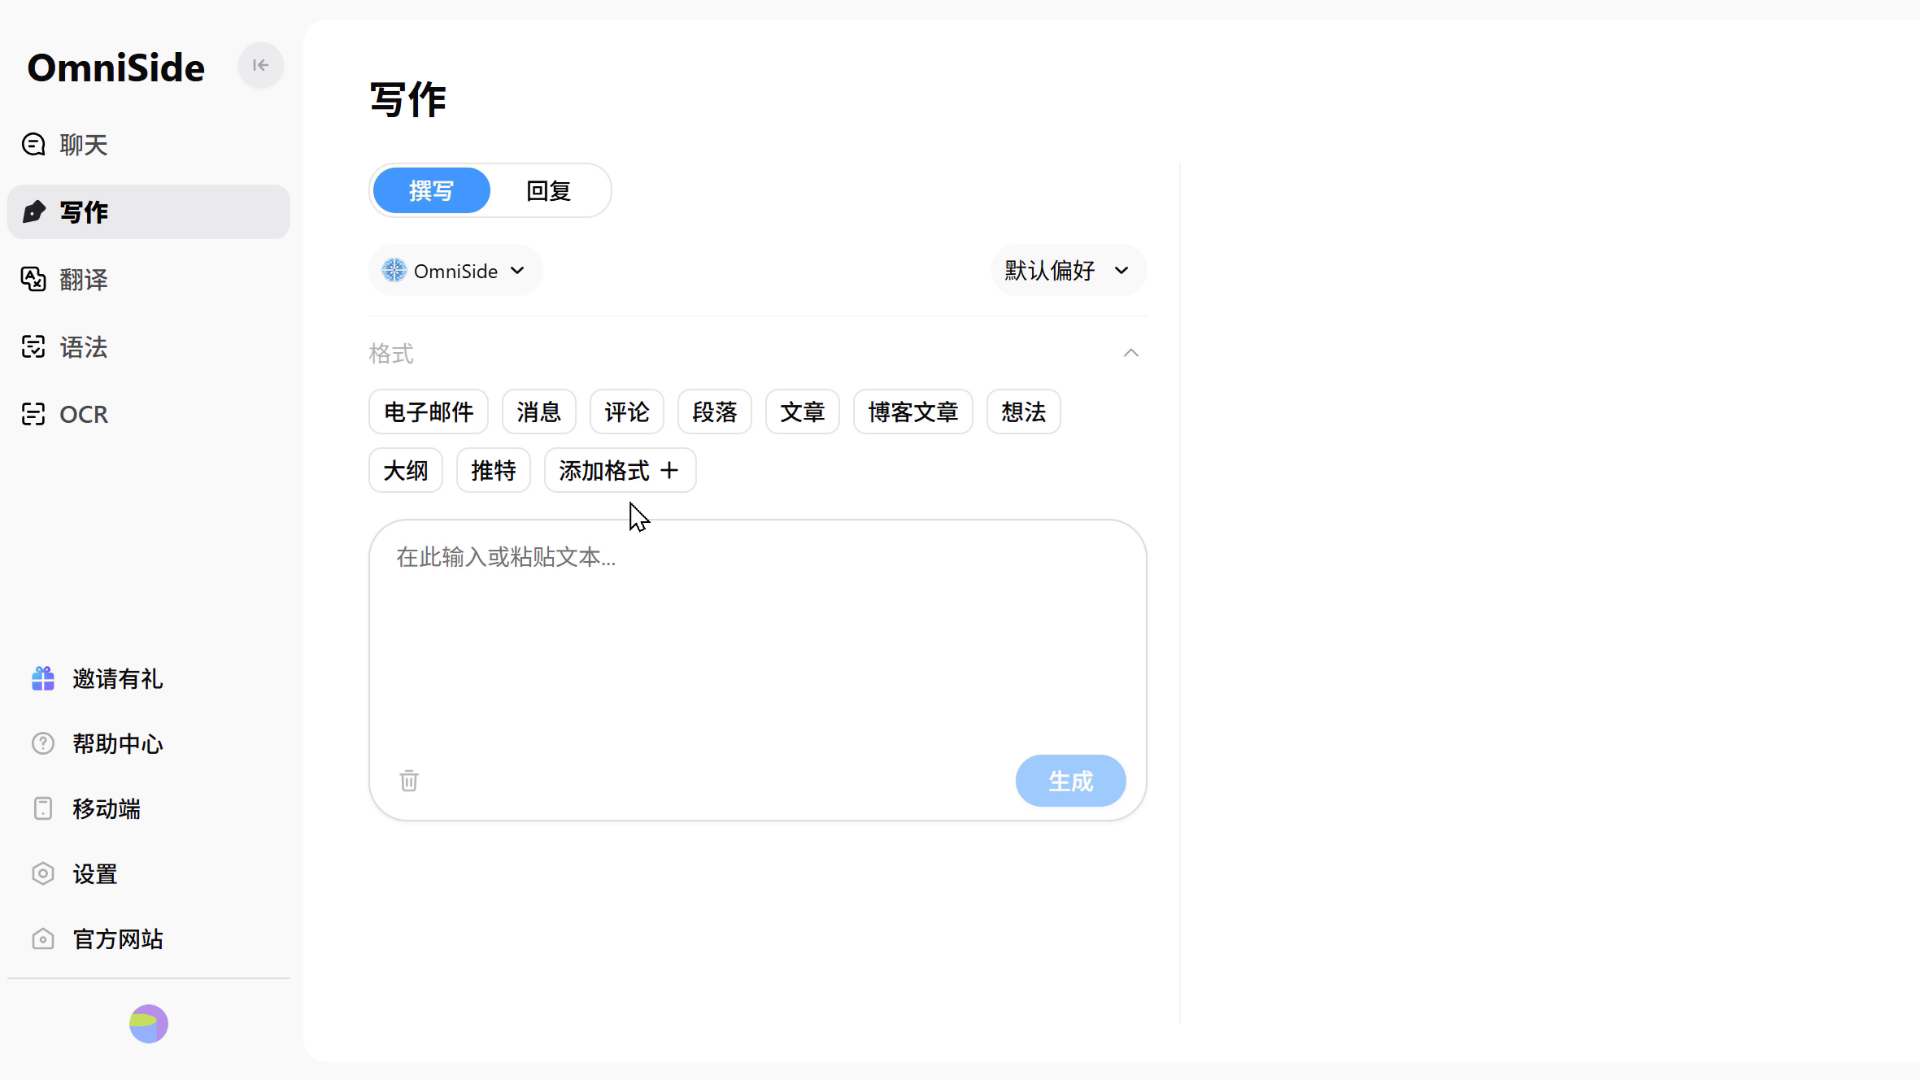The image size is (1920, 1080).
Task: Click the Generate (生成) button
Action: coord(1070,781)
